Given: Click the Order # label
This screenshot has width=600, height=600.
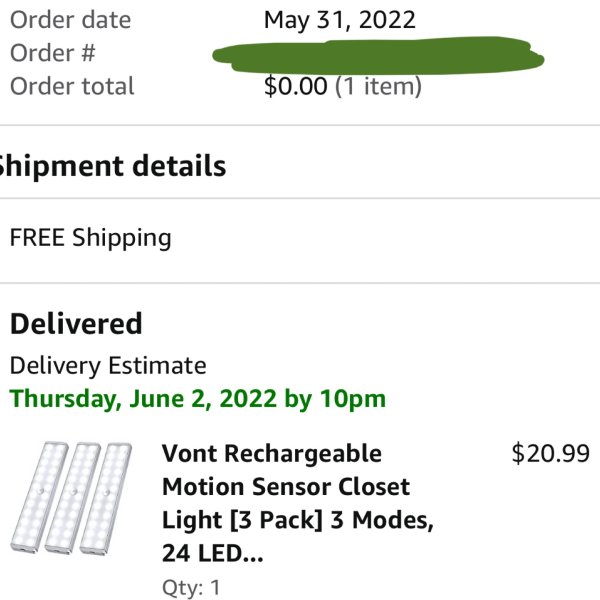Looking at the screenshot, I should 53,53.
